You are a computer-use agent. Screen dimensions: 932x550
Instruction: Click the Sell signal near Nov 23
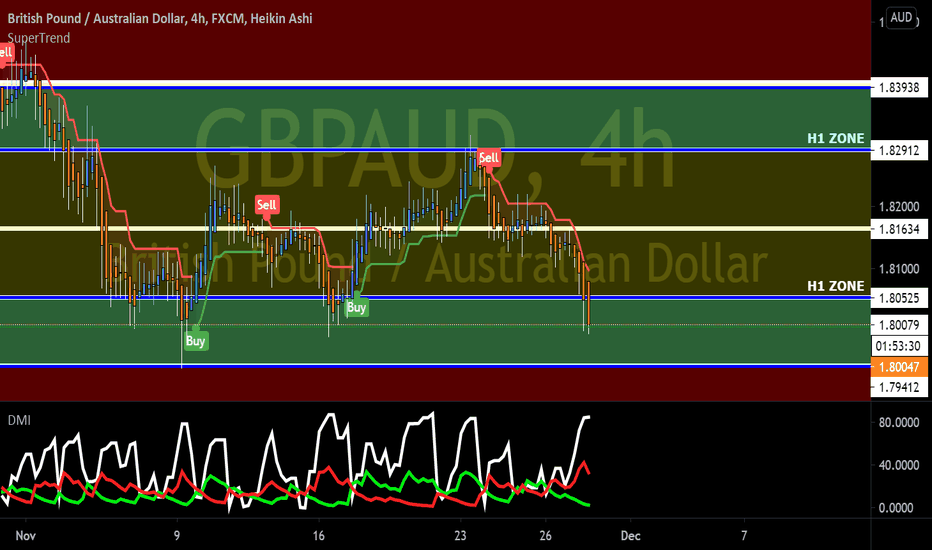(x=489, y=158)
